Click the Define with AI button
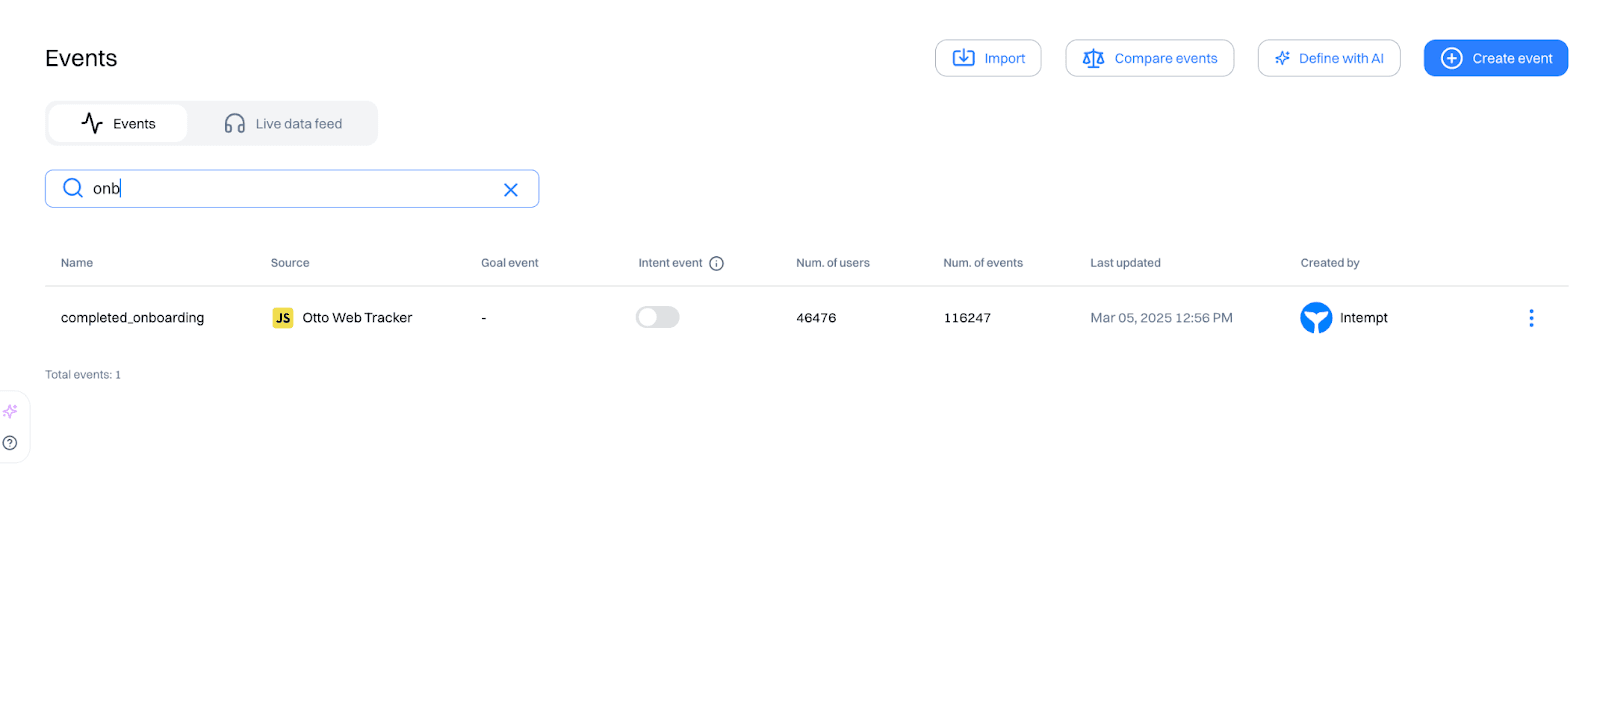This screenshot has height=709, width=1600. click(1328, 58)
